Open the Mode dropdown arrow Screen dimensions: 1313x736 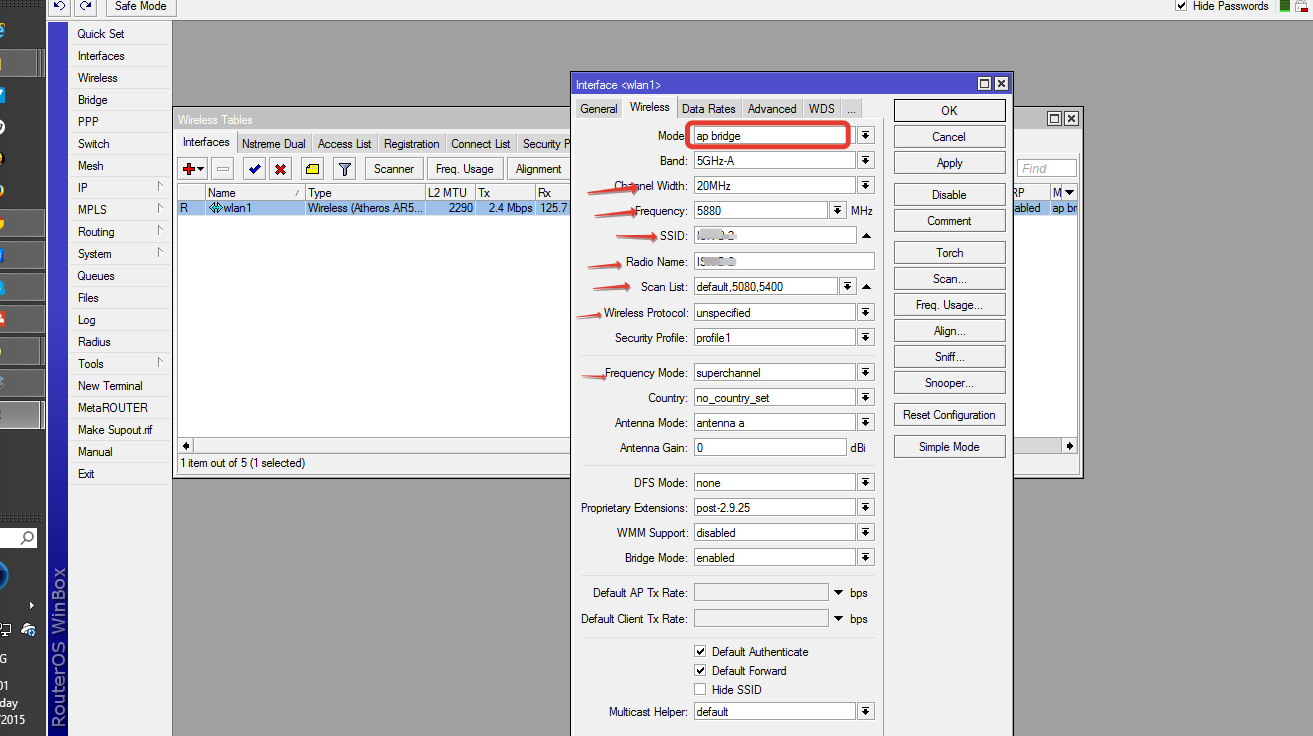click(x=865, y=135)
